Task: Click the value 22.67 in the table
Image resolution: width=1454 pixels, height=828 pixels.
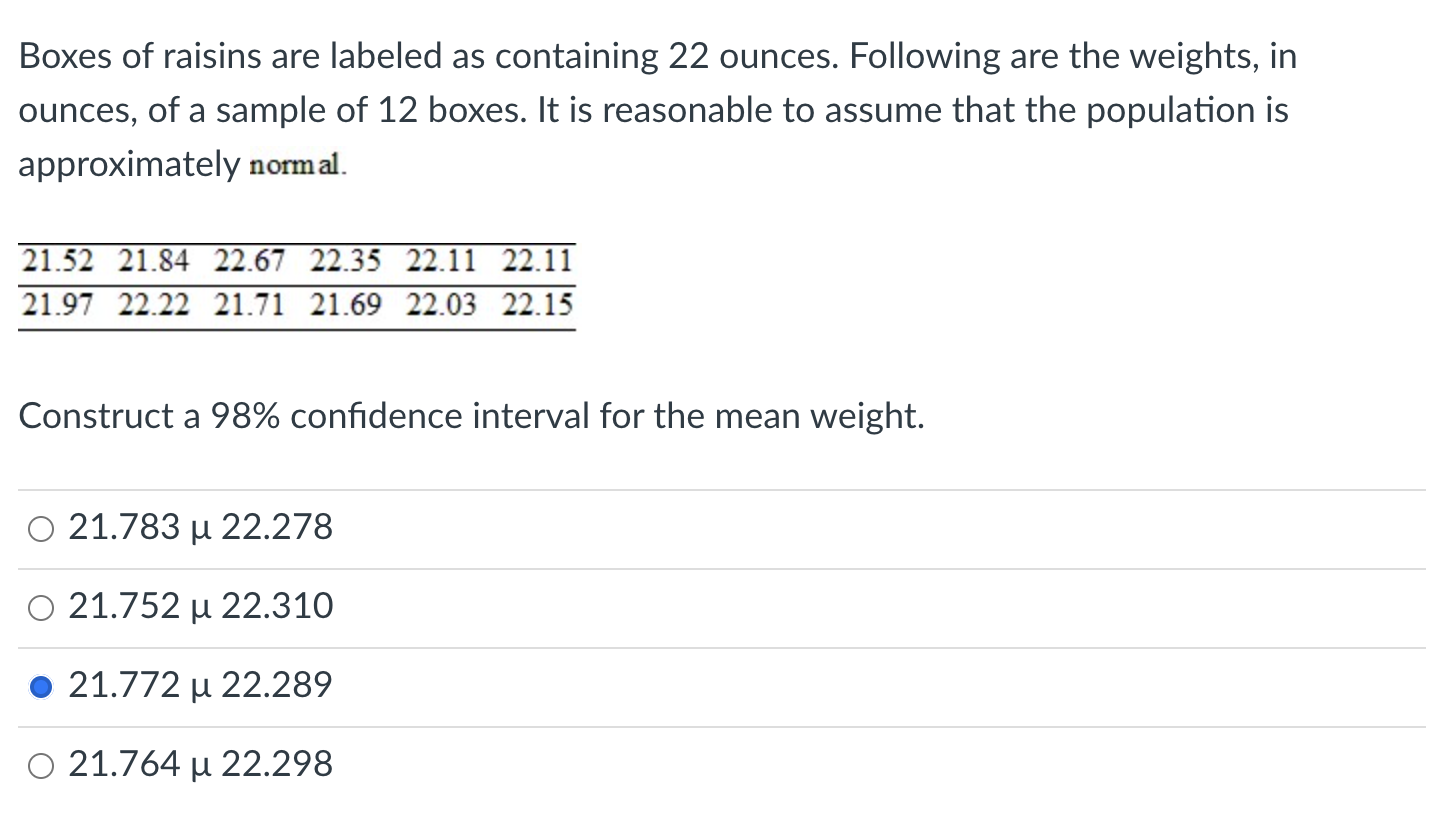Action: (247, 260)
